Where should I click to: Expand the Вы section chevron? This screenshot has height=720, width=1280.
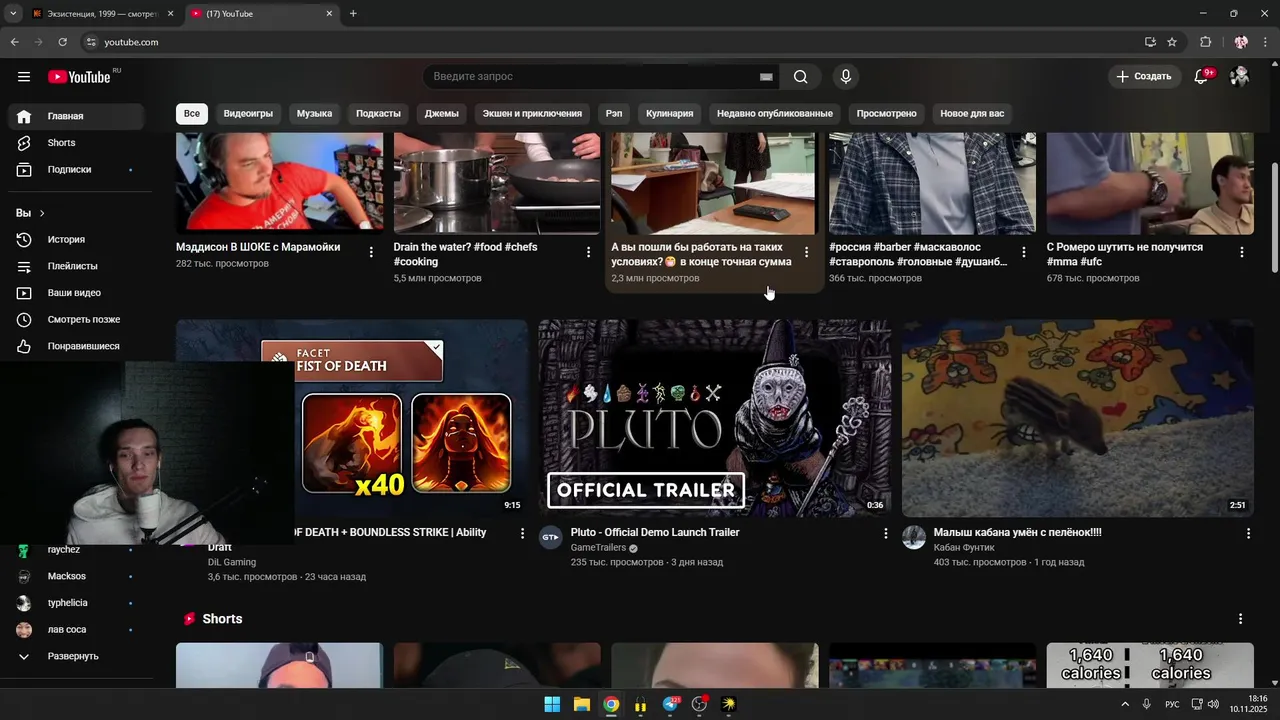pyautogui.click(x=41, y=213)
